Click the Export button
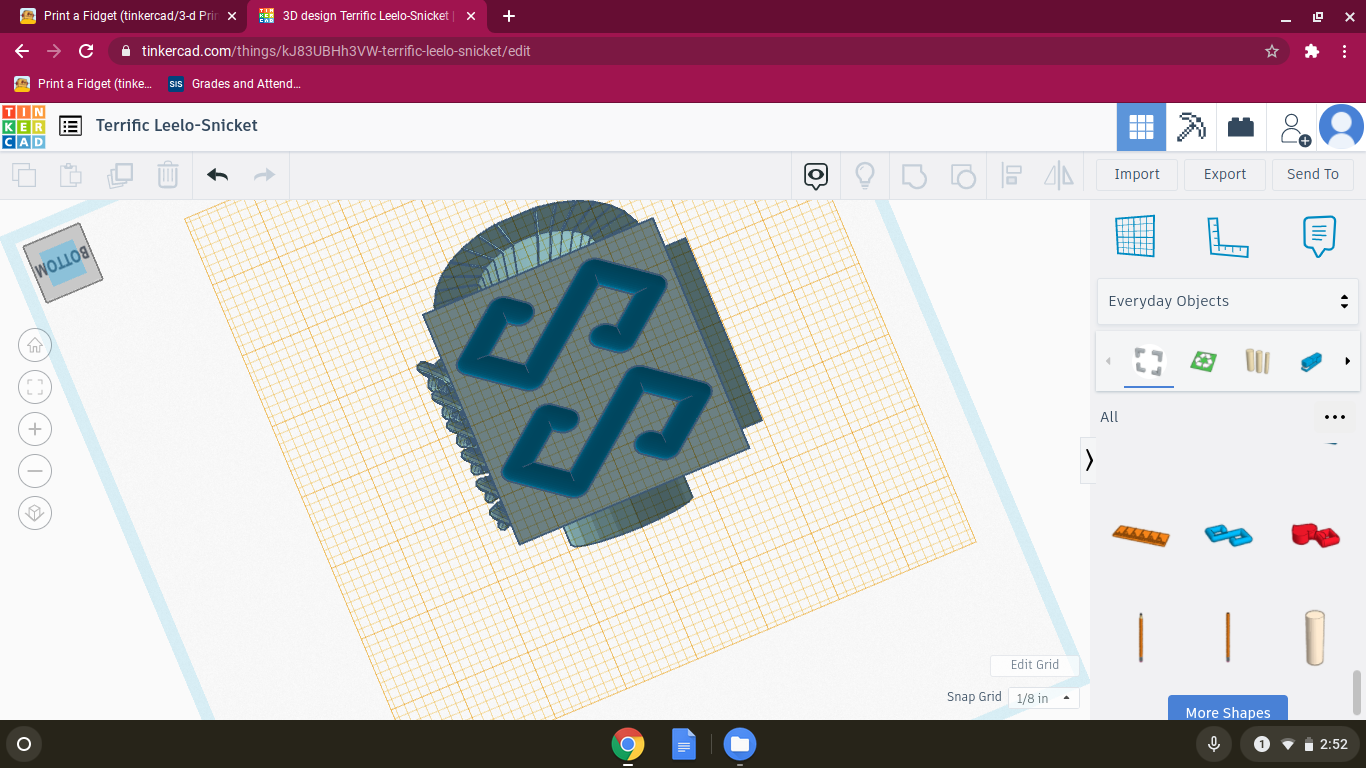 point(1224,174)
